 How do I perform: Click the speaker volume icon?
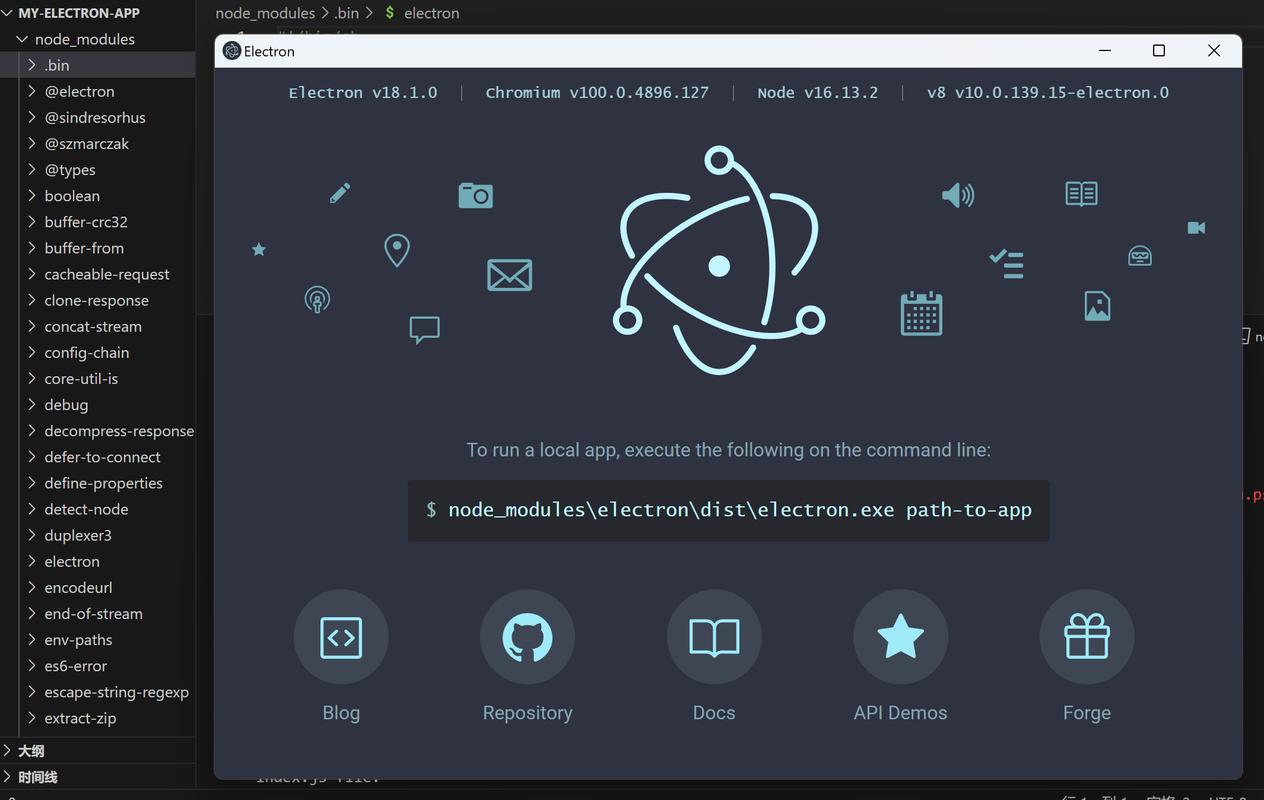coord(957,195)
